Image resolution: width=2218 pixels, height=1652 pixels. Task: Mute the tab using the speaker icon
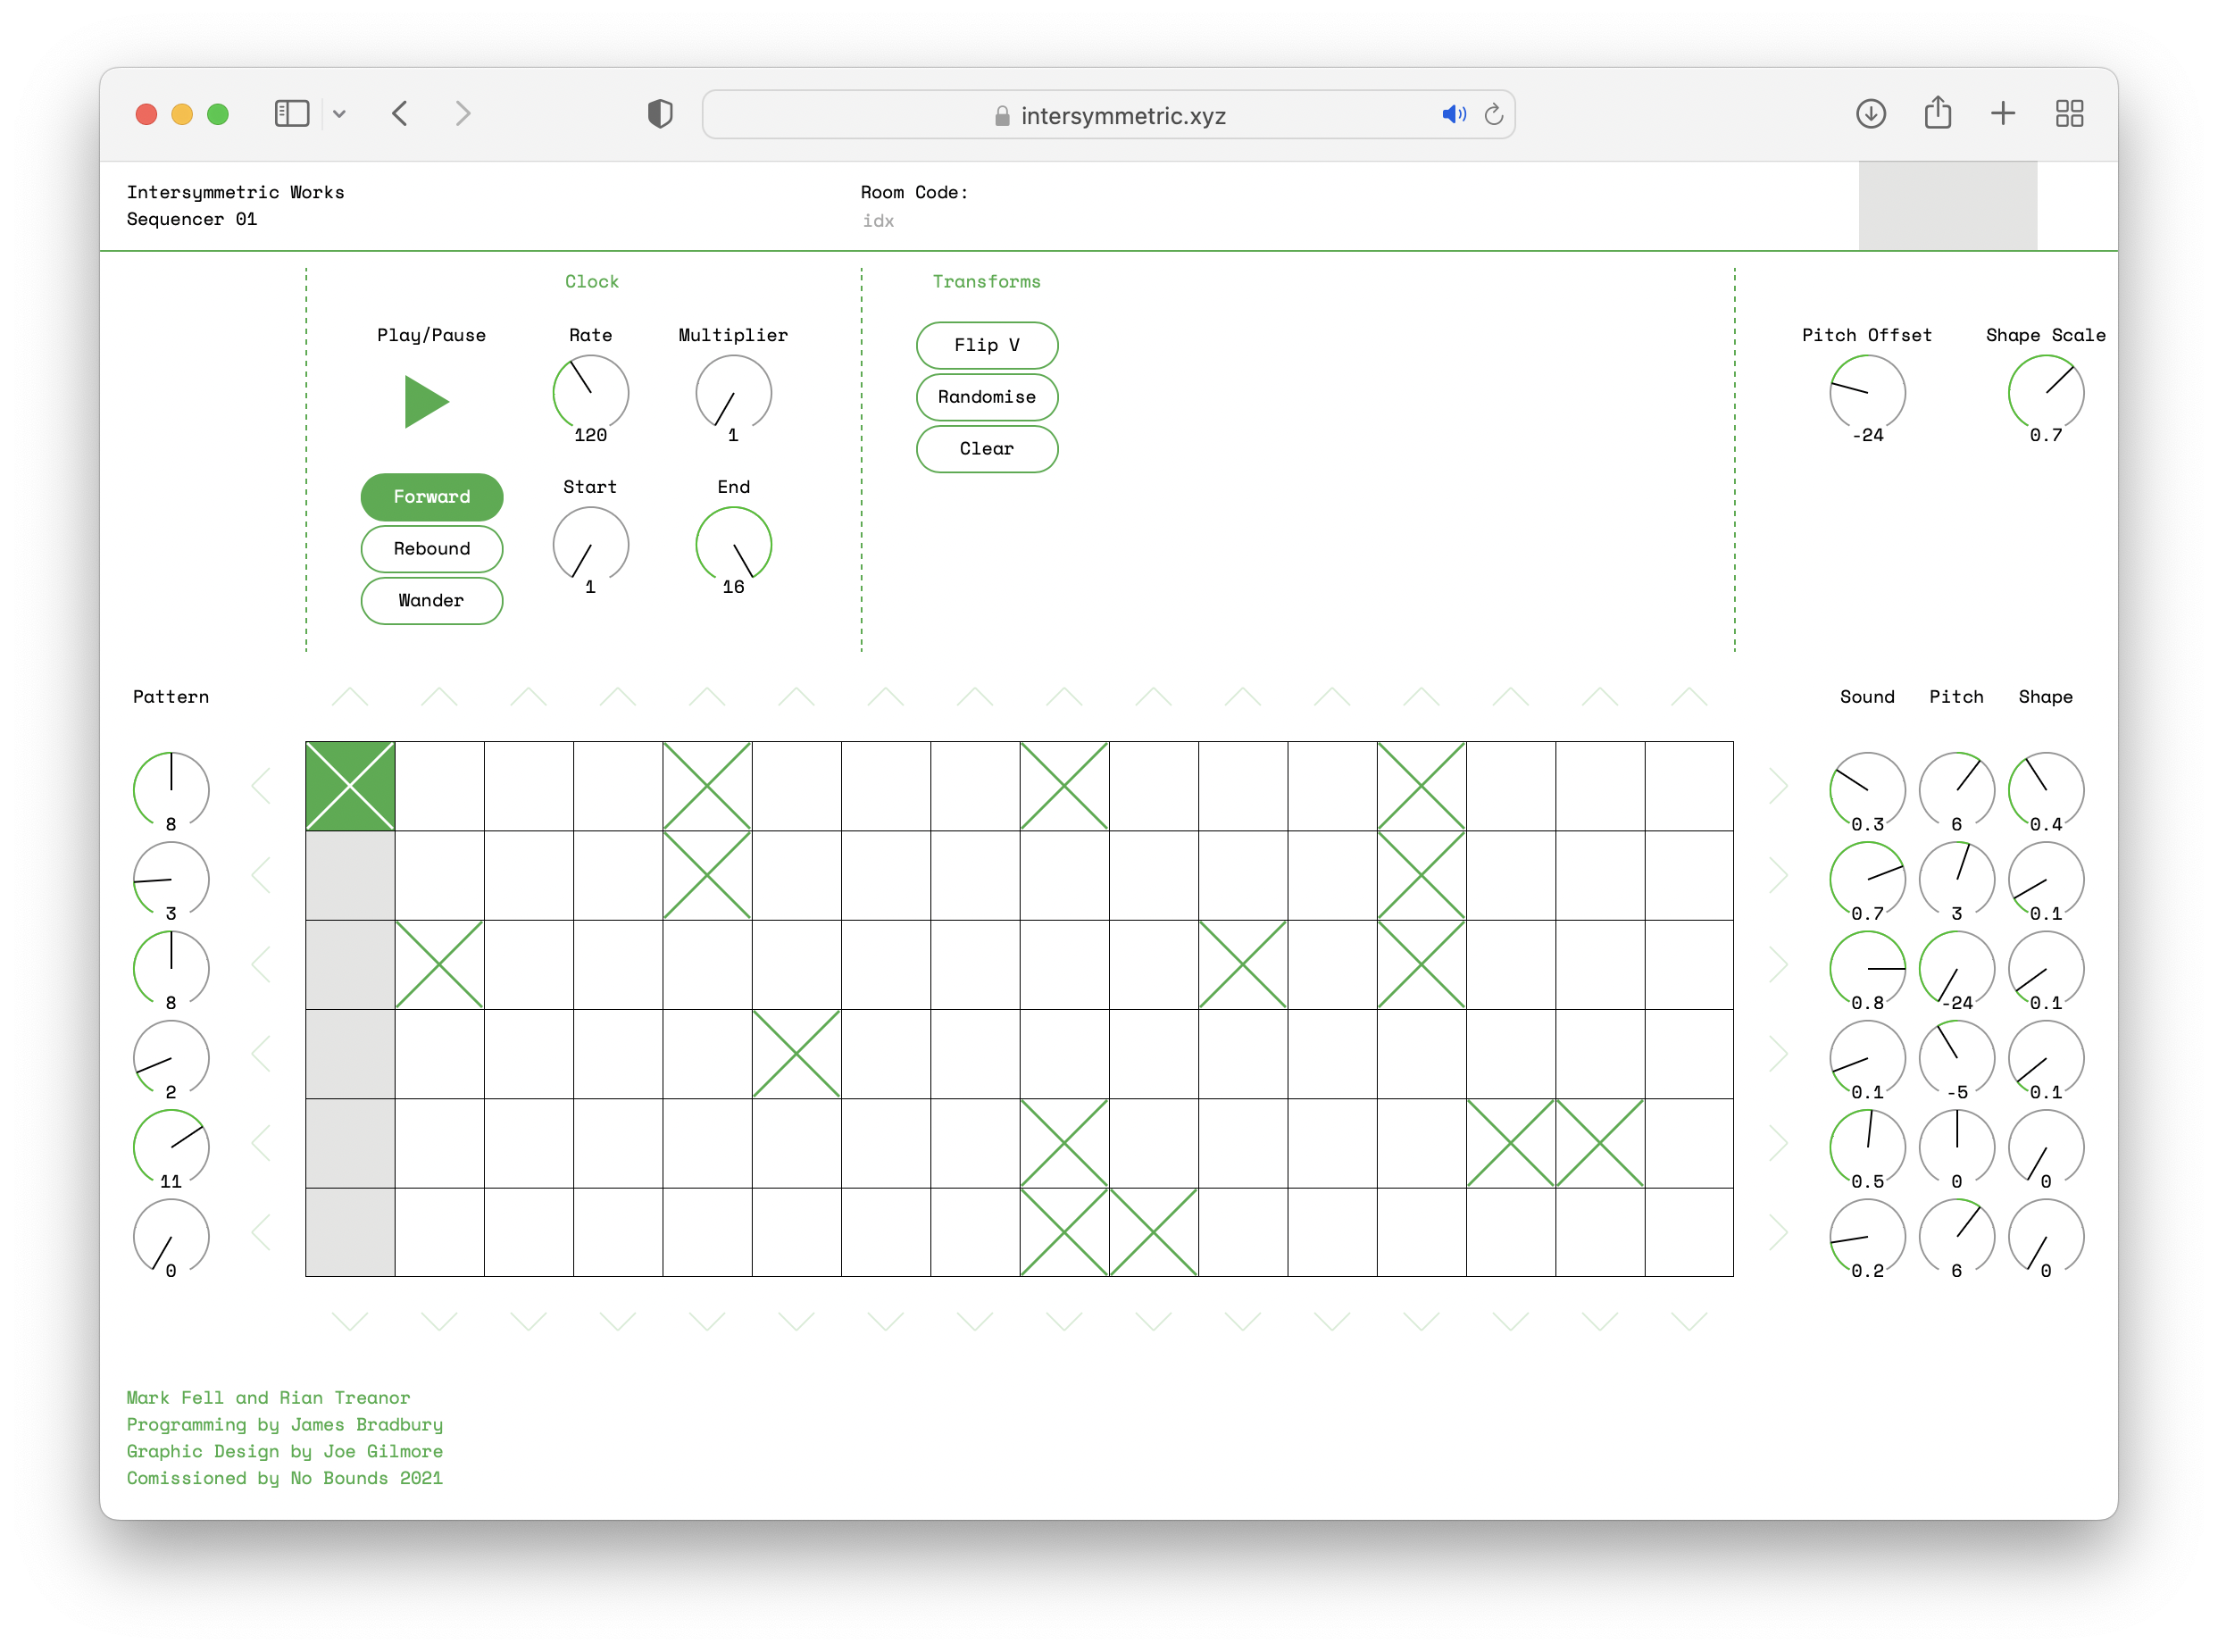coord(1453,115)
